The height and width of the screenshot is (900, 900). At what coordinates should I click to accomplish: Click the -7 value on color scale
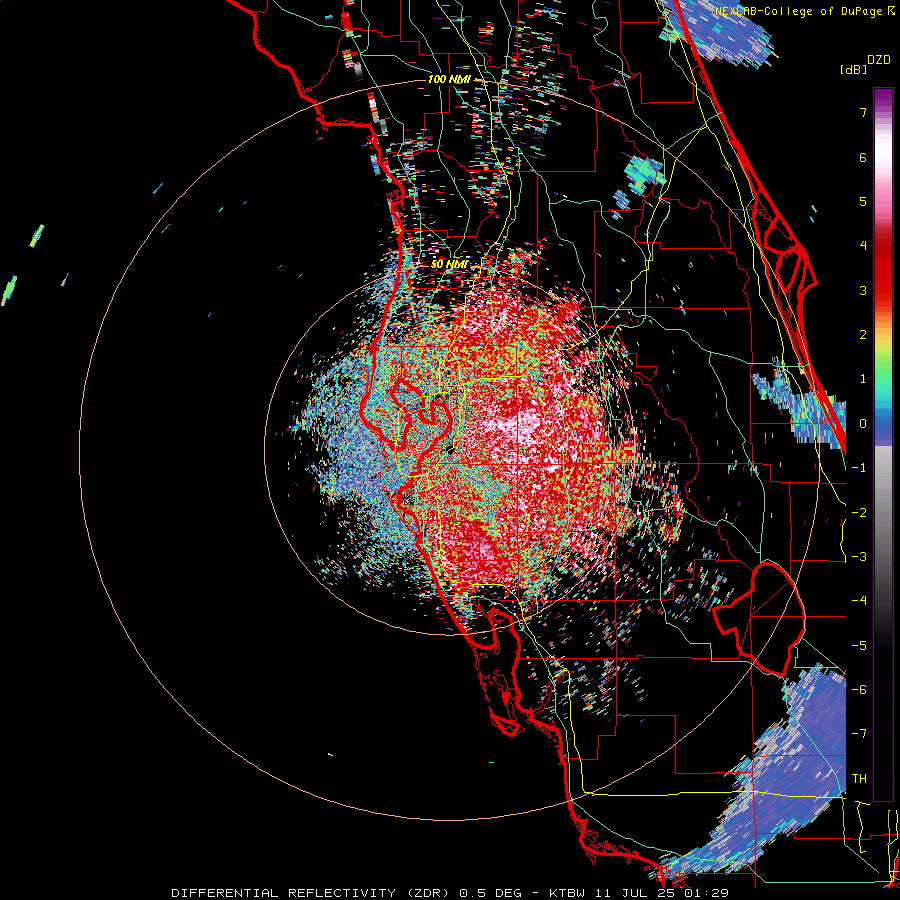click(x=859, y=734)
